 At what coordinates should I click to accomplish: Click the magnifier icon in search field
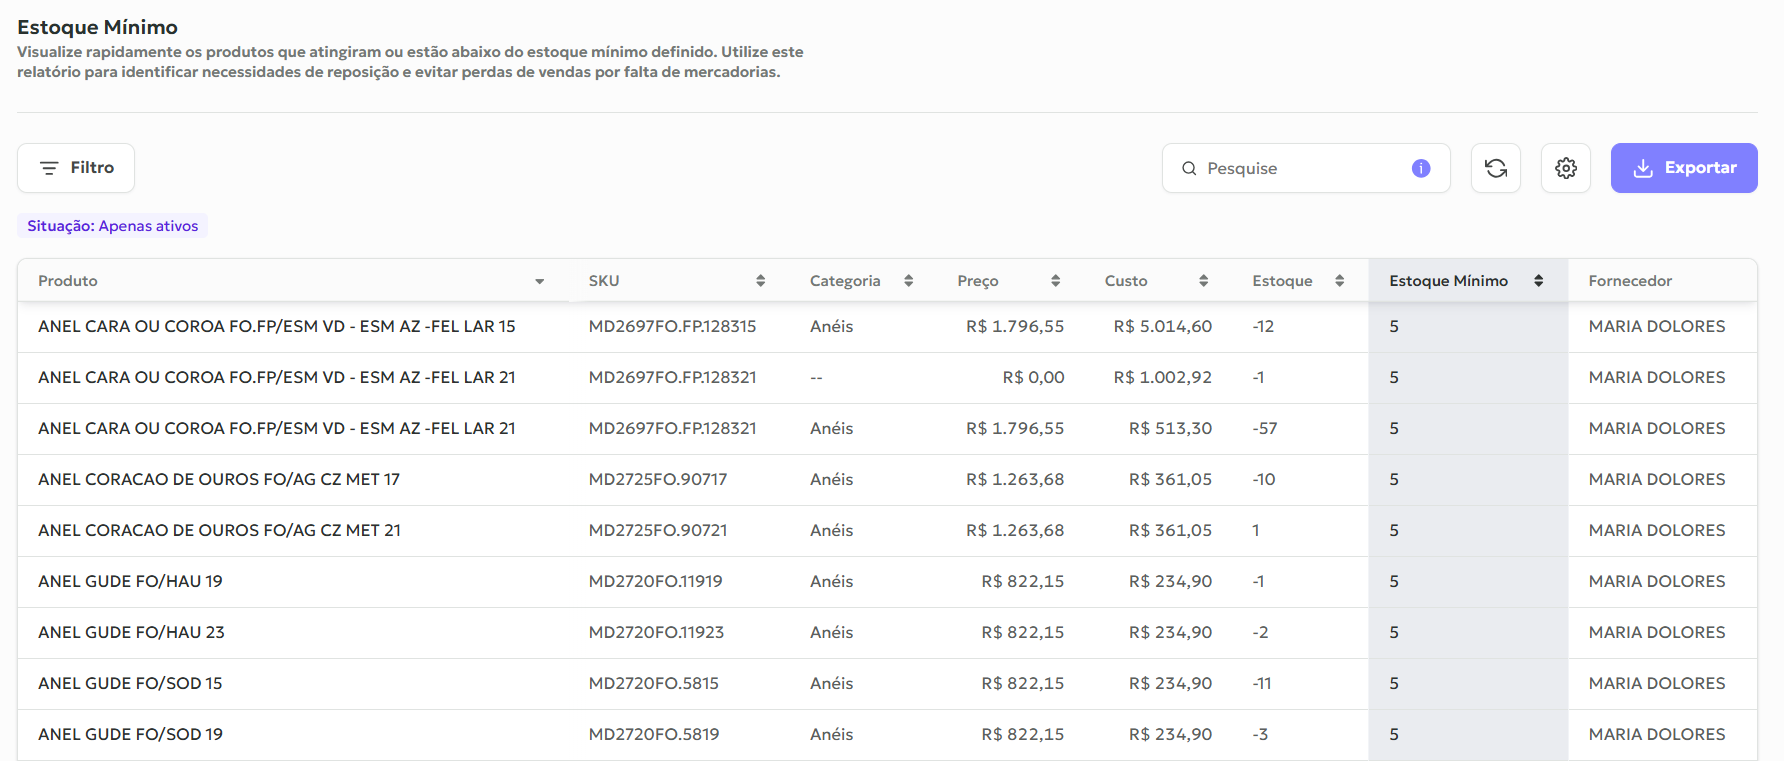pos(1189,168)
